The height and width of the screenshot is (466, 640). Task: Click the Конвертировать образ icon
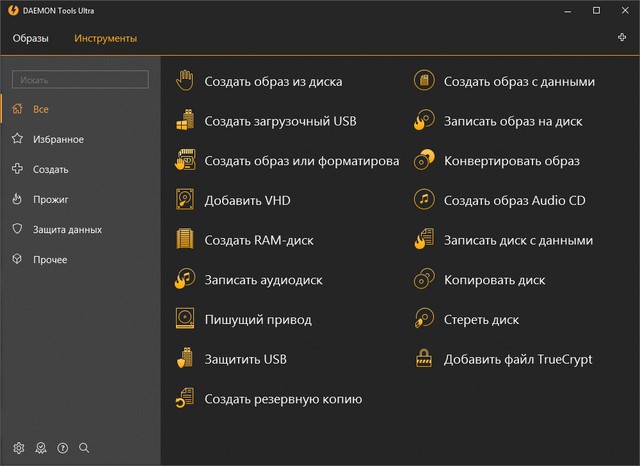(x=424, y=160)
